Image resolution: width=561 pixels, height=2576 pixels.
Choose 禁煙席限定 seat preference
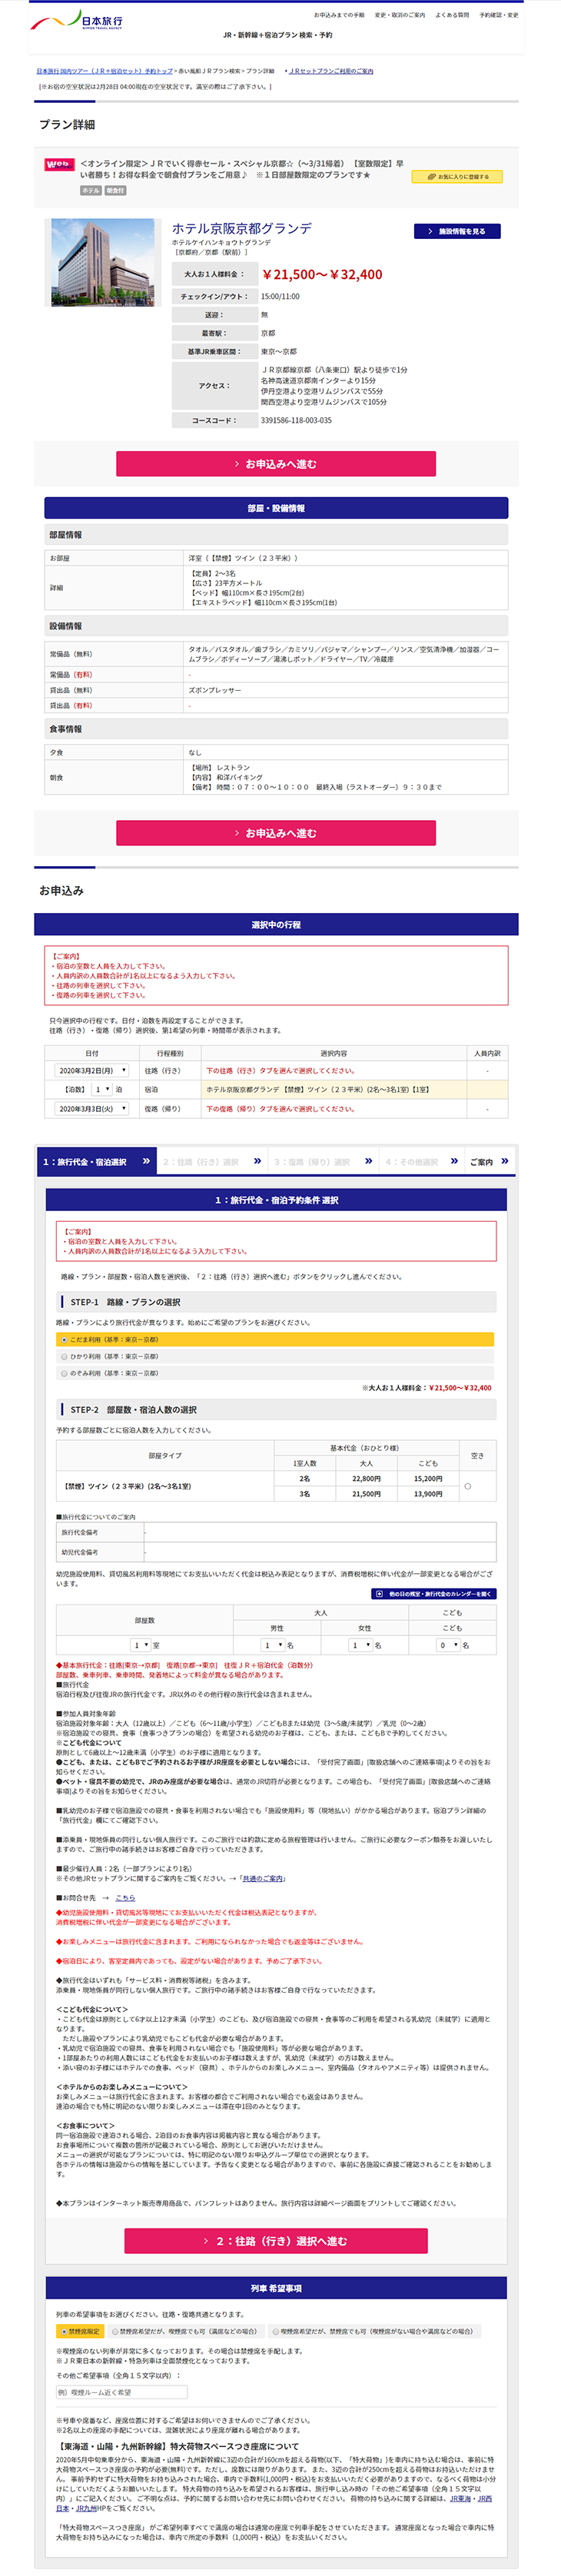[64, 2331]
